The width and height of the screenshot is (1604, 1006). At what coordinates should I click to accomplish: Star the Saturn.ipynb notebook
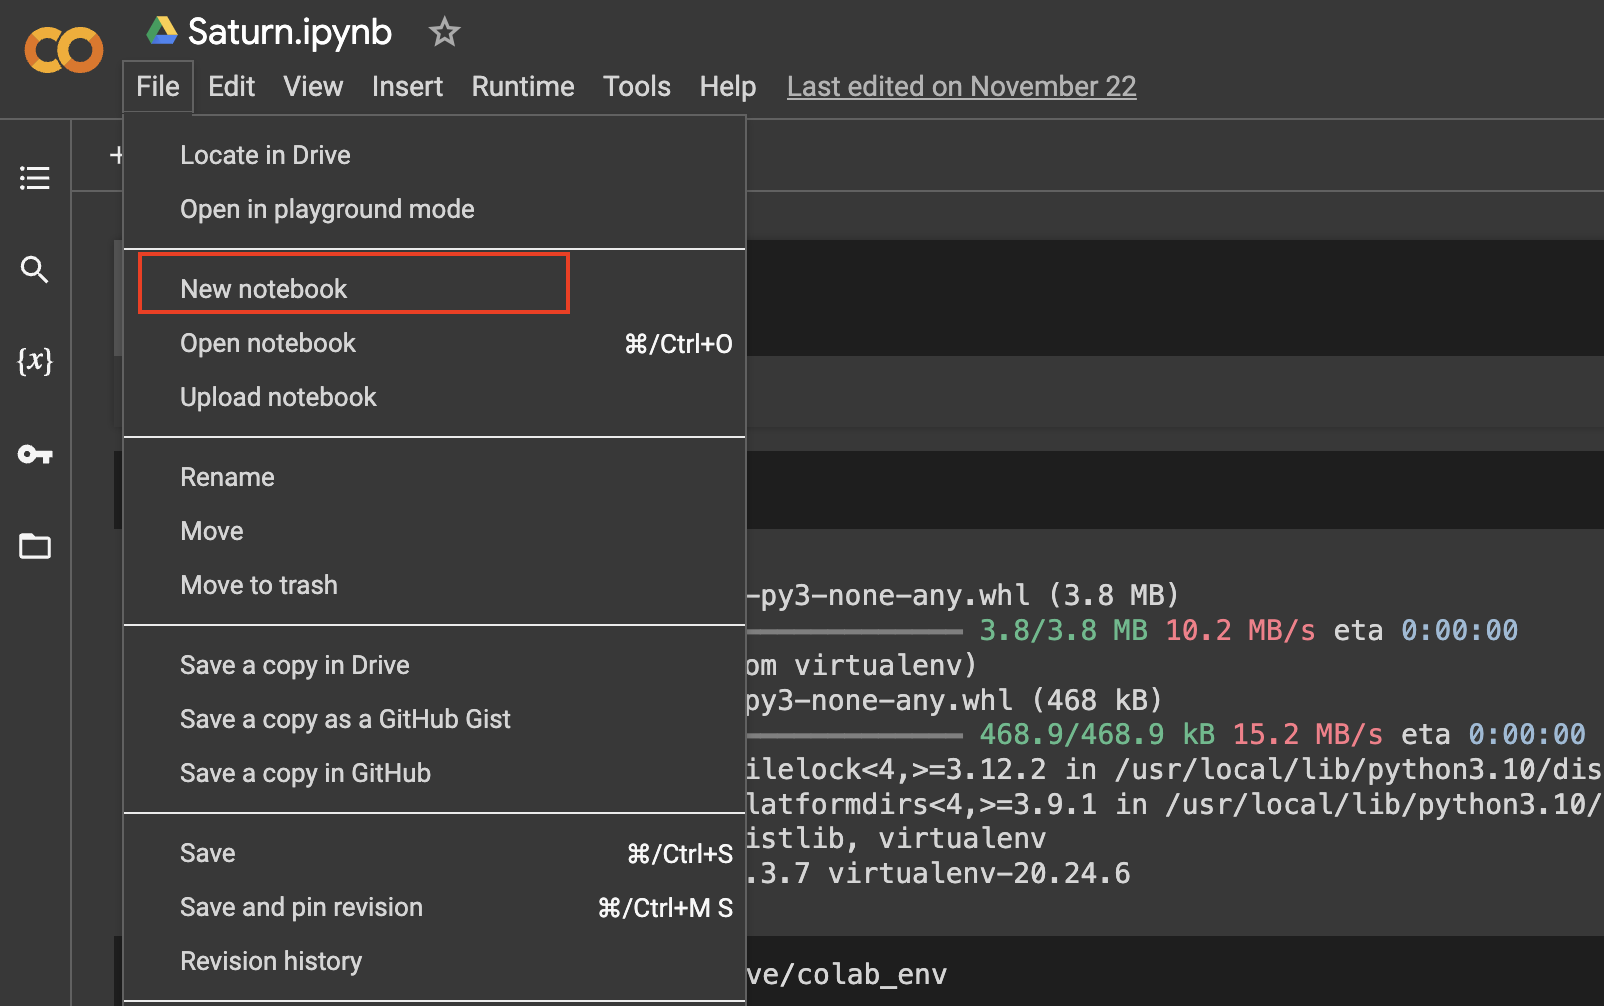point(444,32)
